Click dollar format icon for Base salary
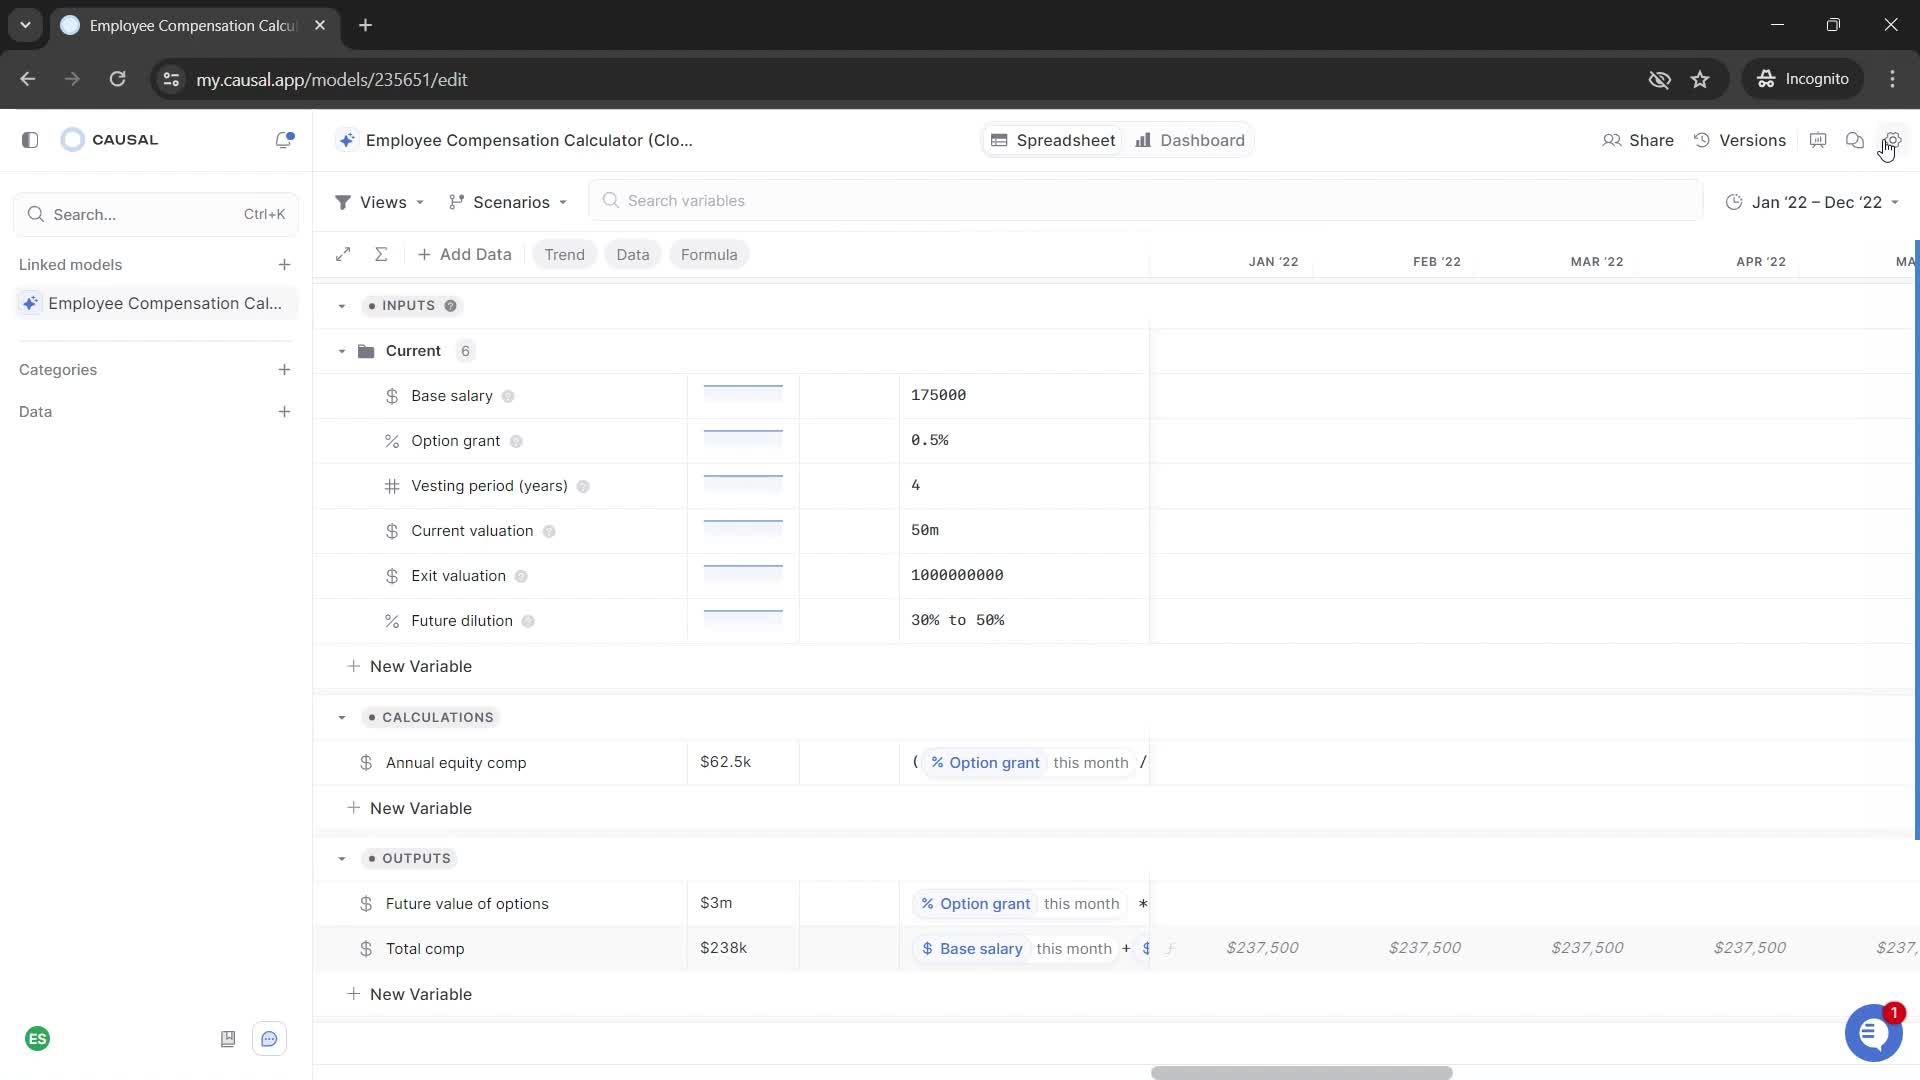1920x1080 pixels. pos(392,396)
